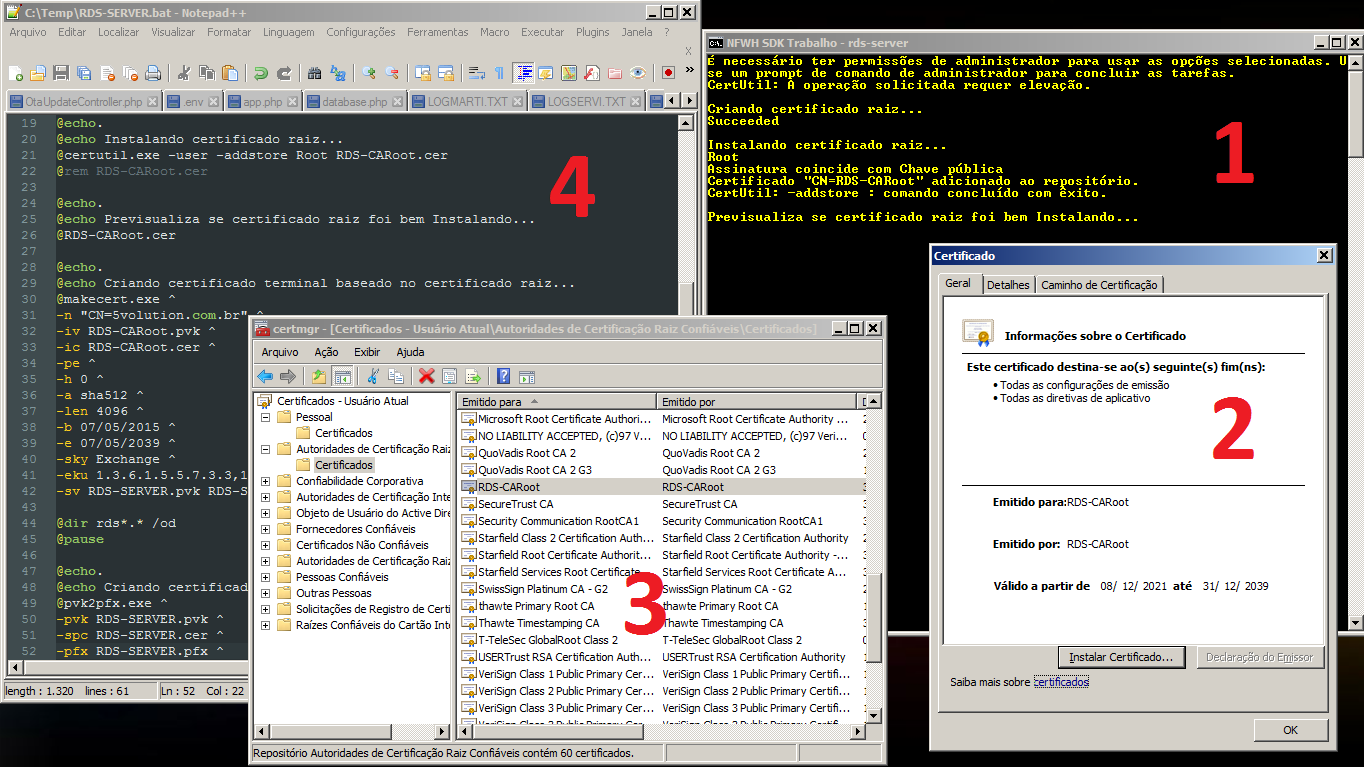This screenshot has height=768, width=1364.
Task: Click the Save file icon in Notepad++
Action: 60,73
